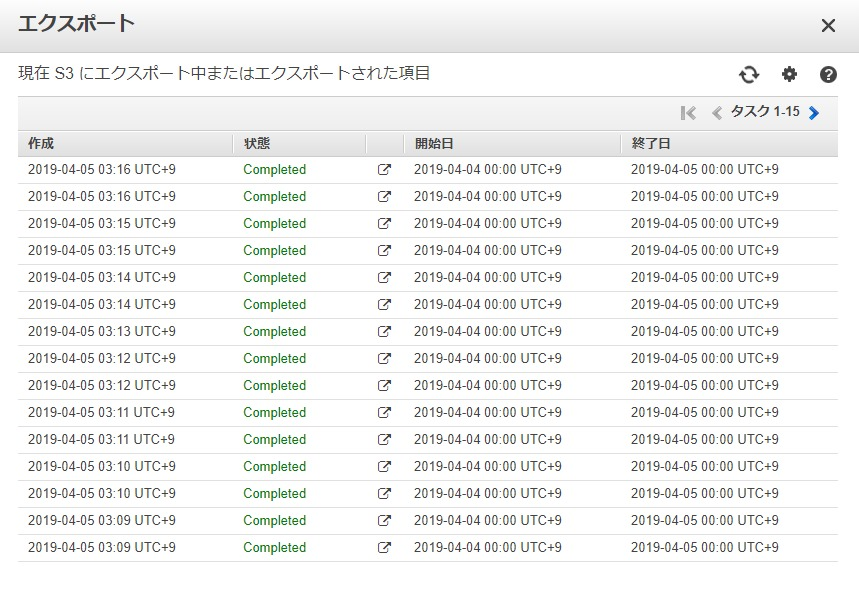Select the start date cell in the first row
The image size is (859, 594).
pos(487,170)
